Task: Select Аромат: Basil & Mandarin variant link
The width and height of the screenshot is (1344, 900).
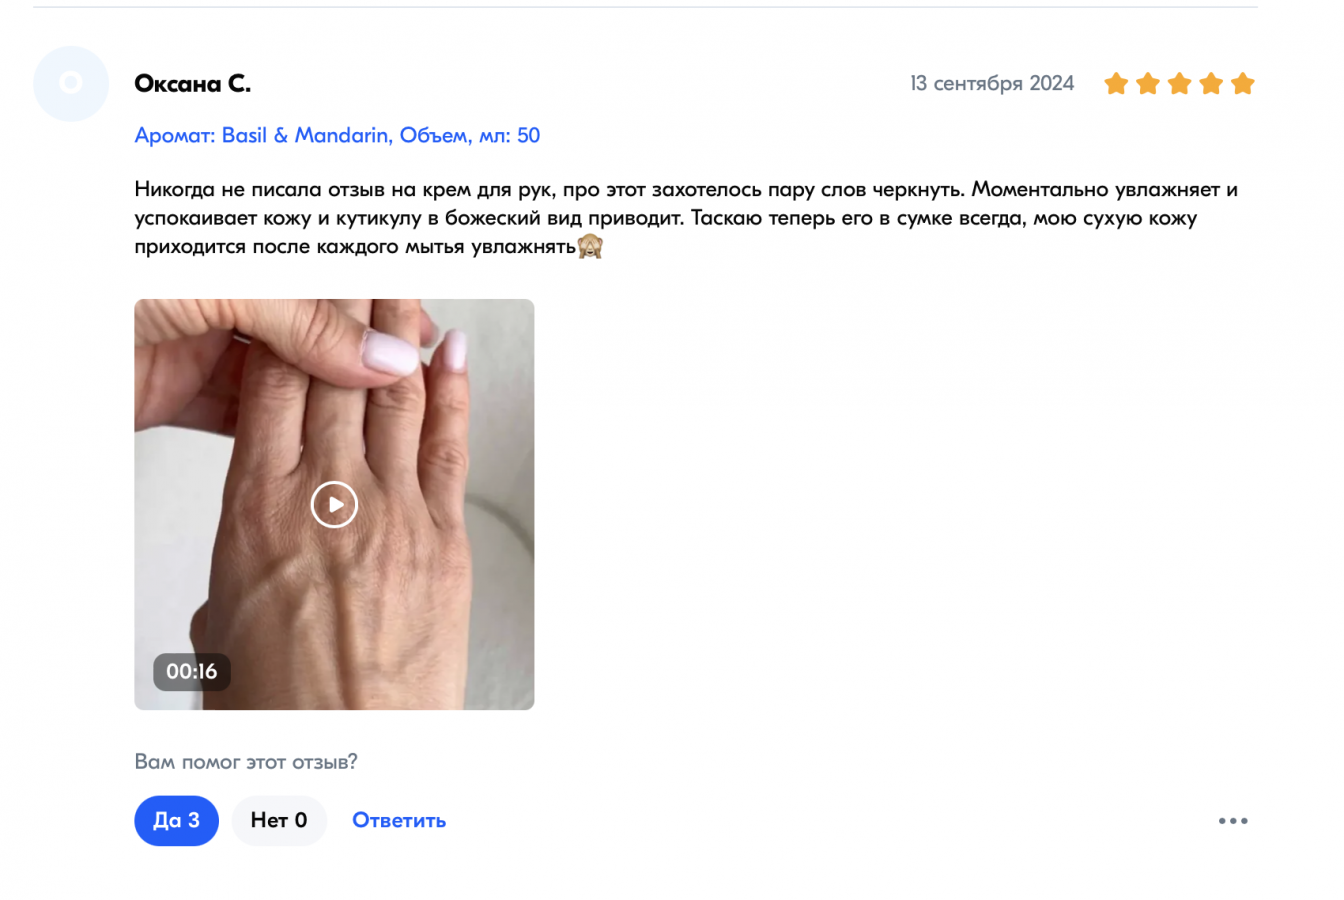Action: coord(262,135)
